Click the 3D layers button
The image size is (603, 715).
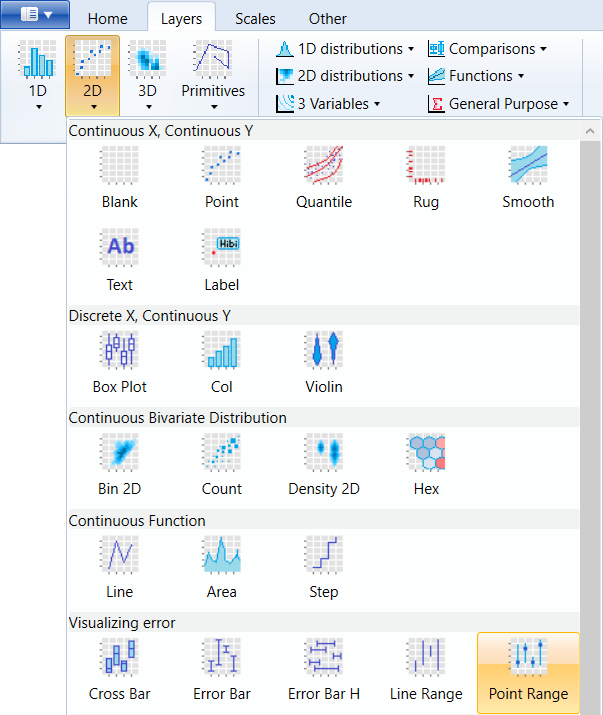coord(147,75)
